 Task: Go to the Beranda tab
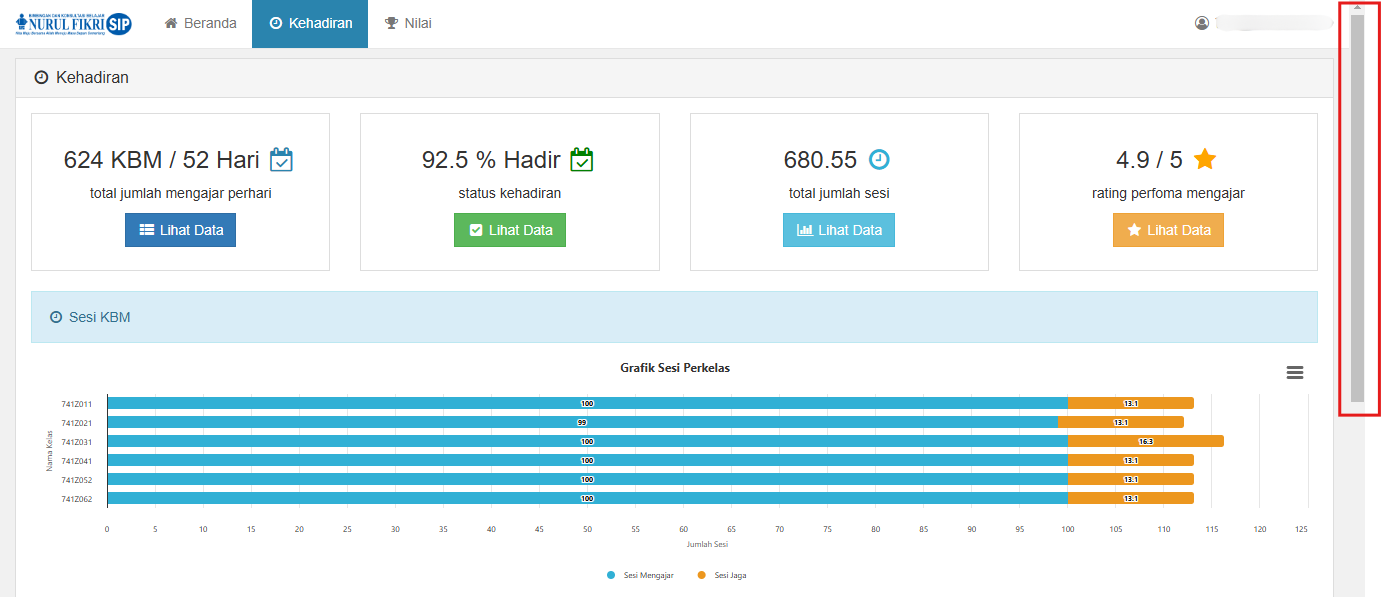[x=200, y=23]
